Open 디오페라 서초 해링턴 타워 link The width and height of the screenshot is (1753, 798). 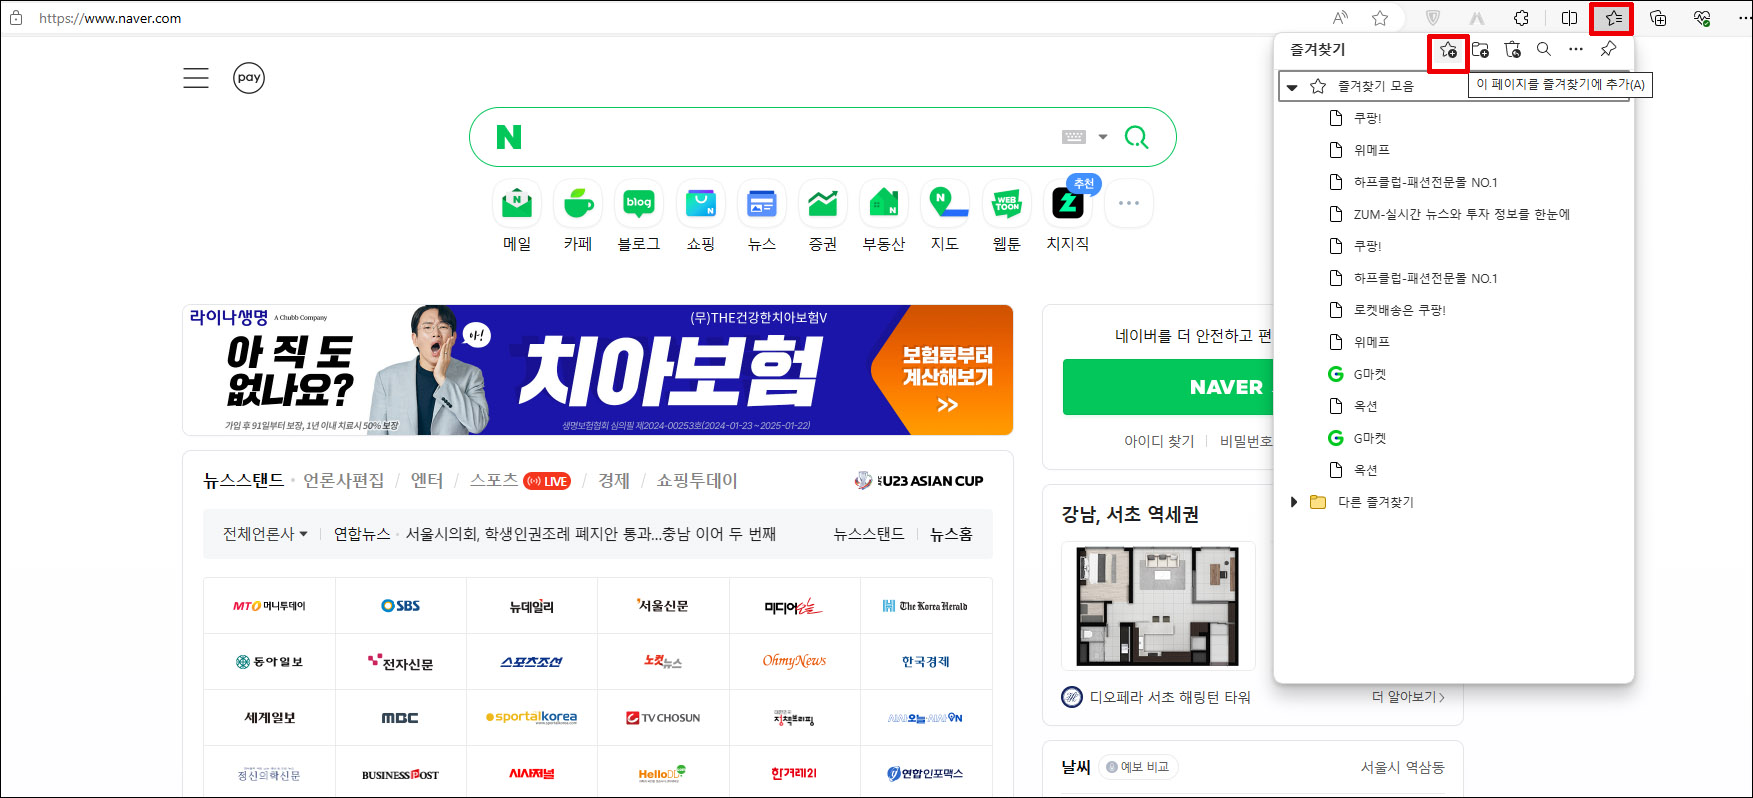pos(1170,697)
